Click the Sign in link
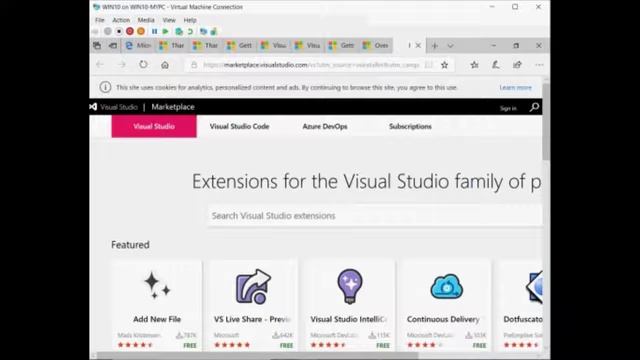Viewport: 640px width, 360px height. (508, 108)
